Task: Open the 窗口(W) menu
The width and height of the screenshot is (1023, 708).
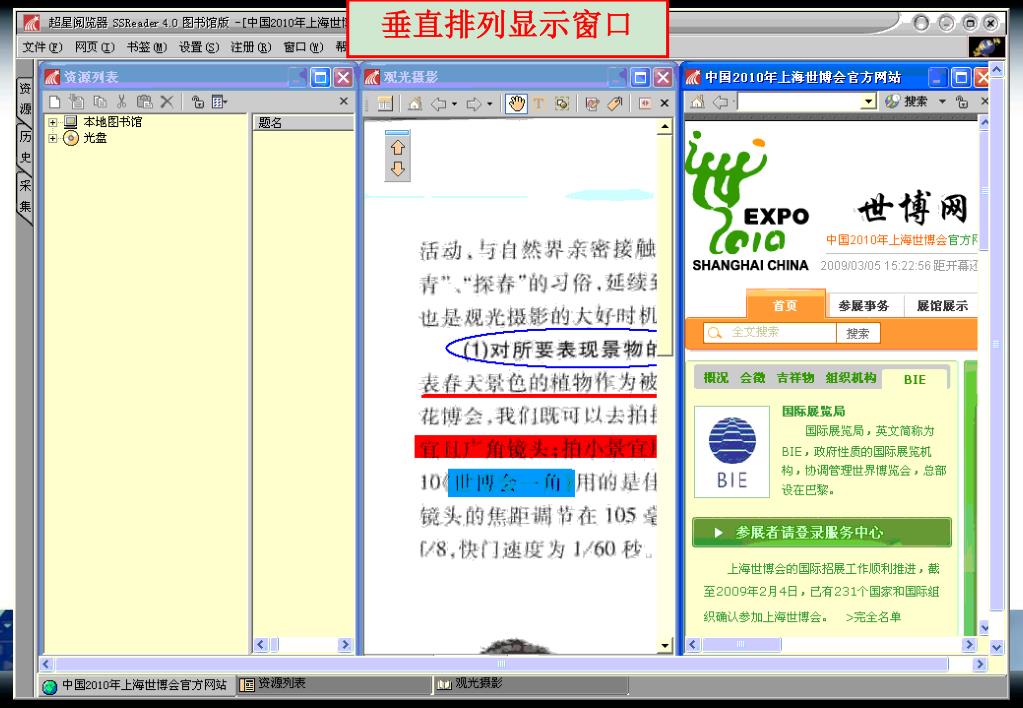Action: 303,47
